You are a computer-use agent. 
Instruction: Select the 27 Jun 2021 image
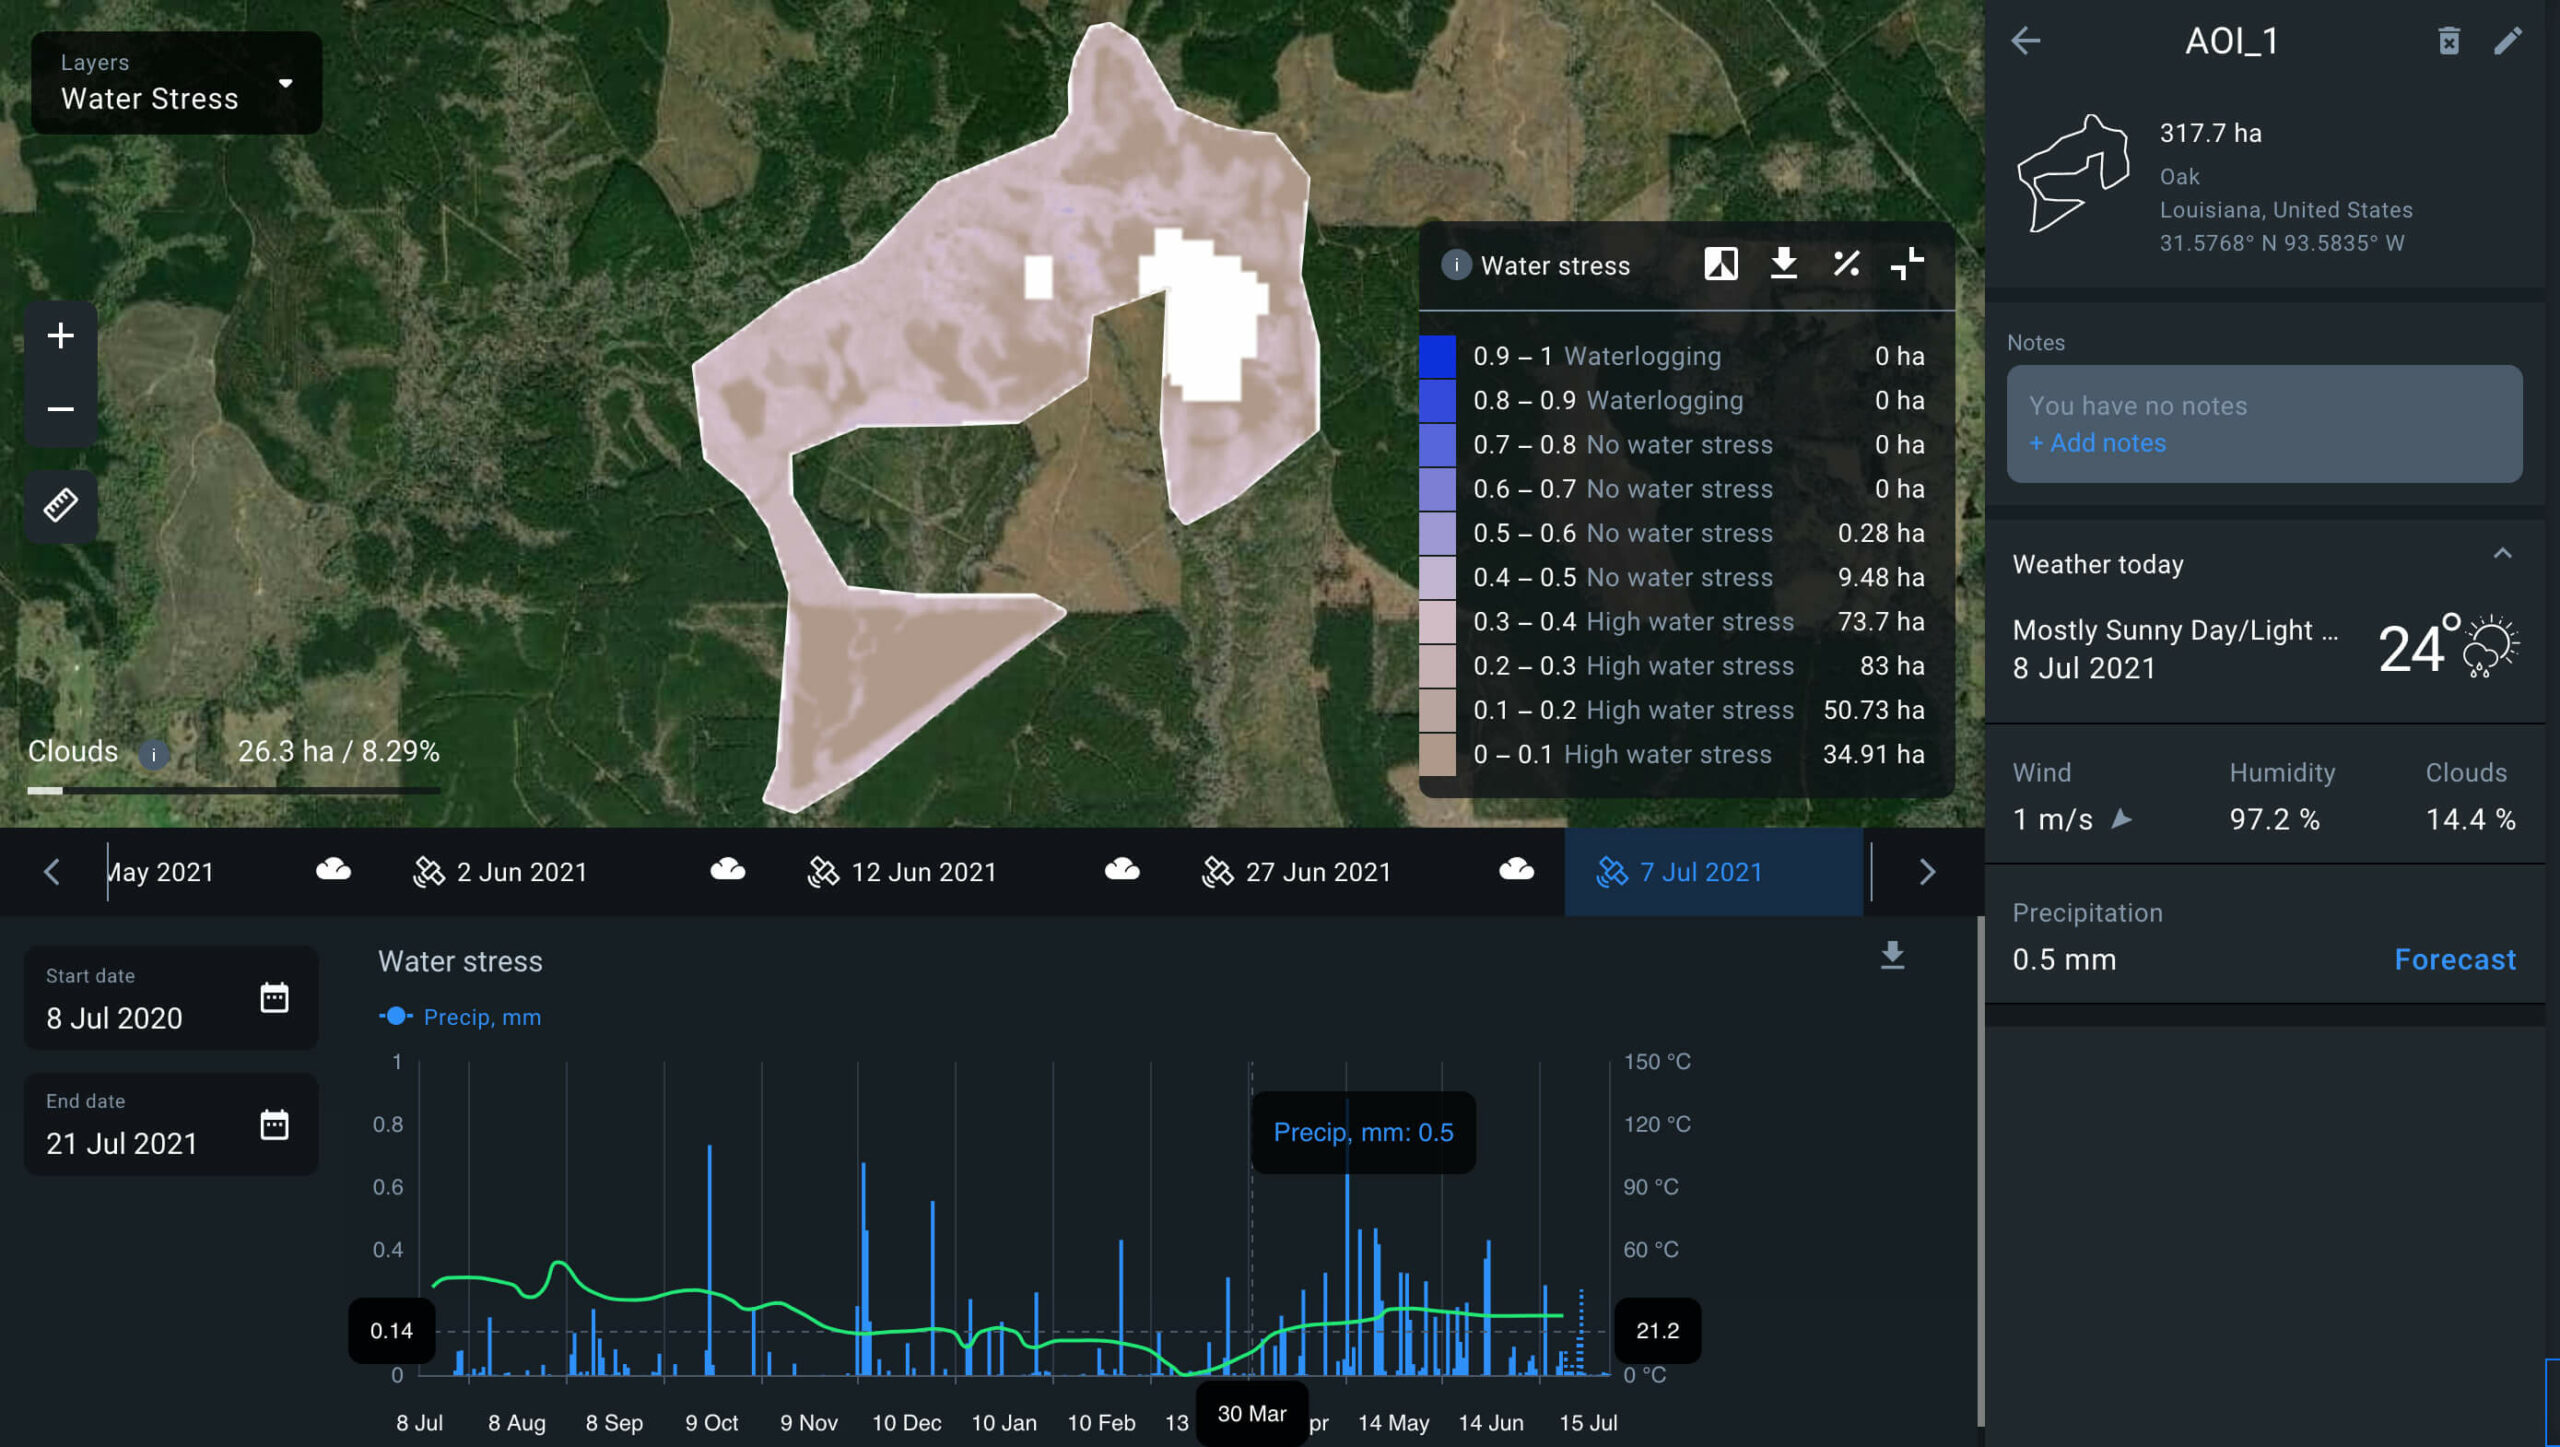(1296, 872)
